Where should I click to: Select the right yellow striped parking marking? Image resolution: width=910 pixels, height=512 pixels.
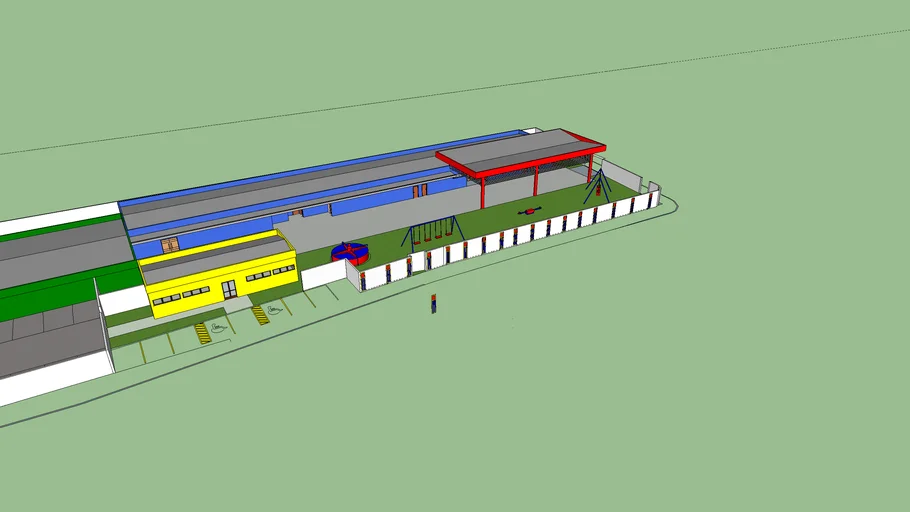(260, 314)
